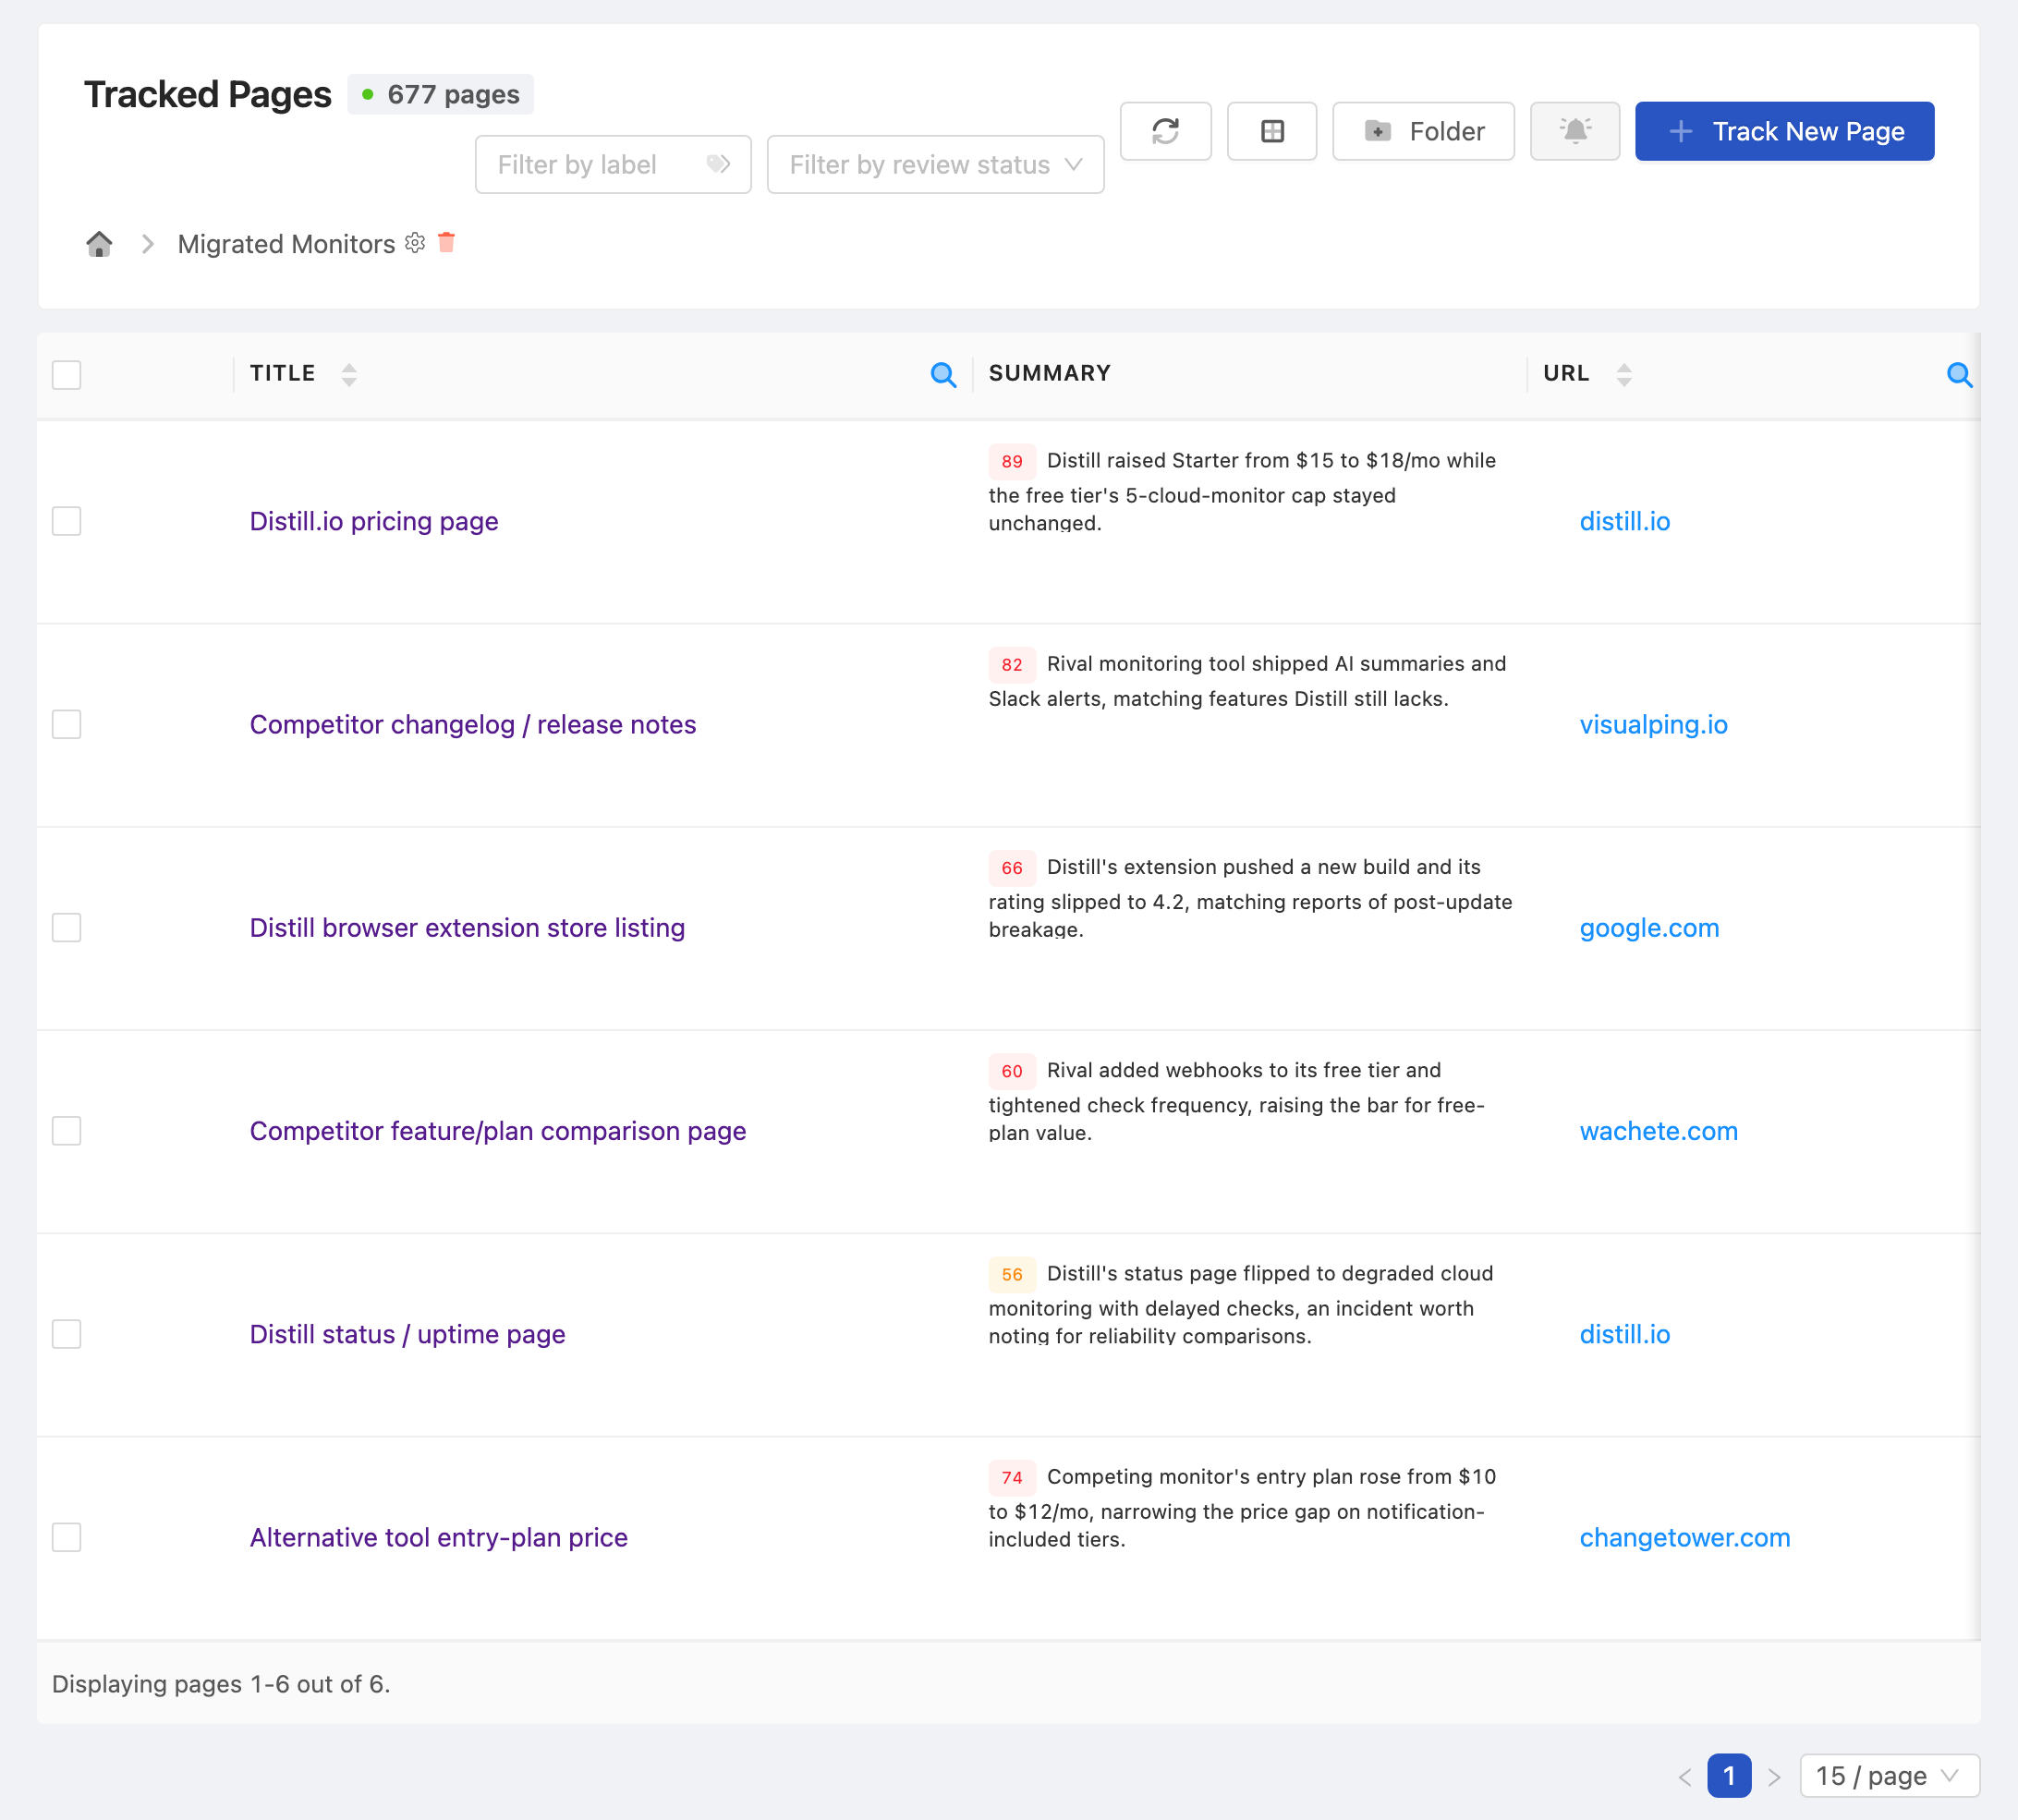Click Track New Page button
Viewport: 2018px width, 1820px height.
point(1784,131)
